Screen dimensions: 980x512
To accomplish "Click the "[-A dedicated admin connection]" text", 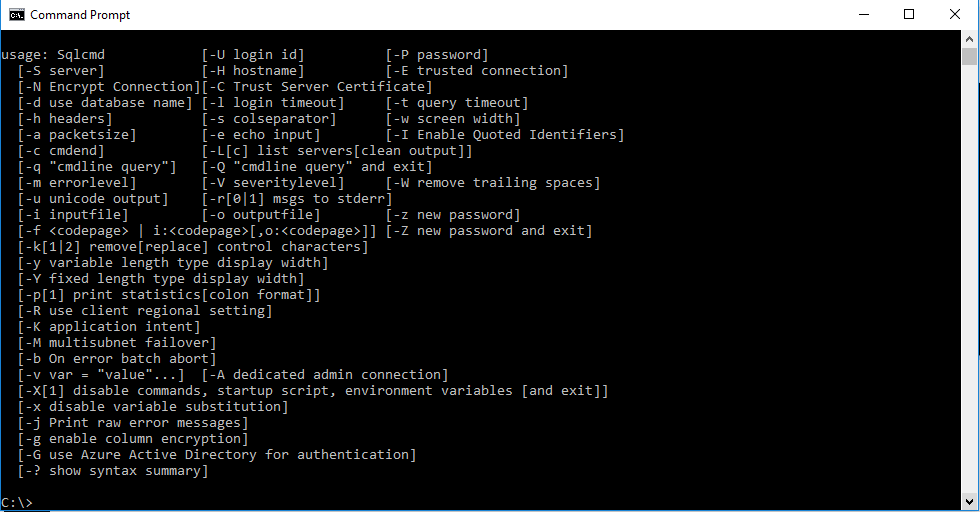I will 325,375.
